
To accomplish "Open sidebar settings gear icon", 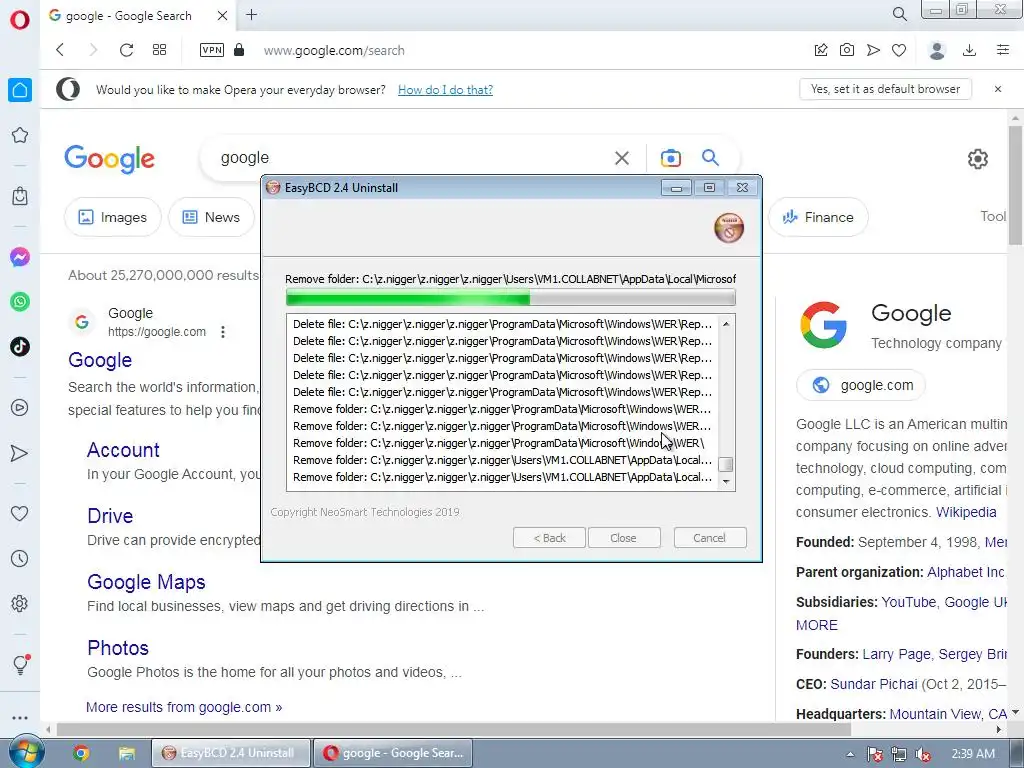I will (x=20, y=603).
